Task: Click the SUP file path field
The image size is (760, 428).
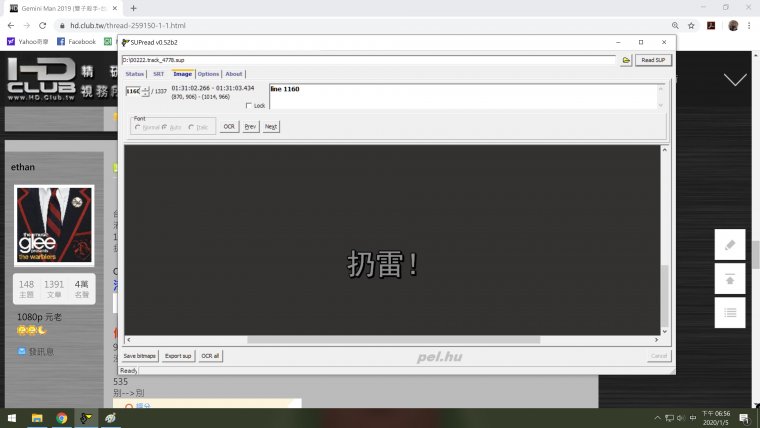Action: coord(368,60)
